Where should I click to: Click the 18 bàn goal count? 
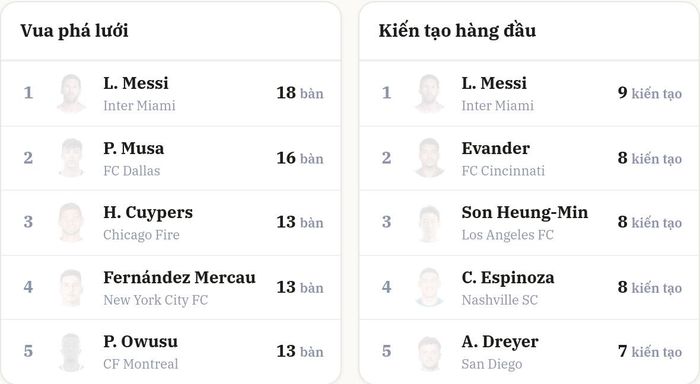pyautogui.click(x=300, y=93)
